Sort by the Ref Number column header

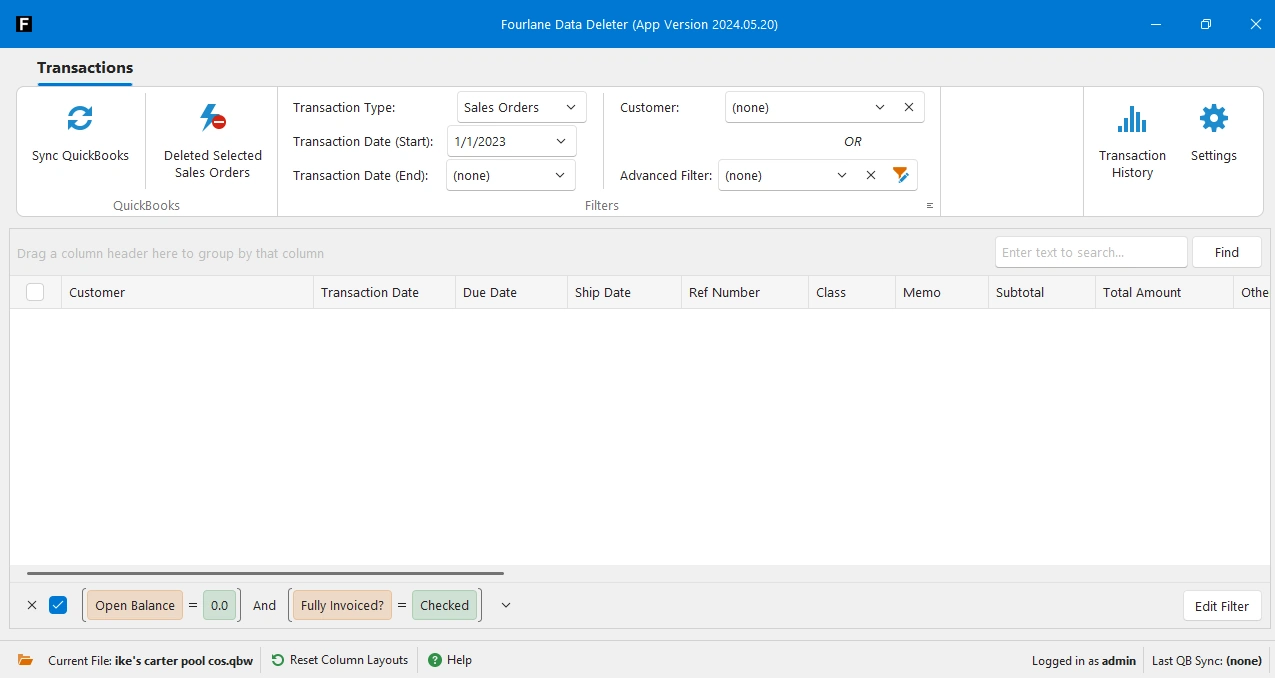tap(745, 292)
